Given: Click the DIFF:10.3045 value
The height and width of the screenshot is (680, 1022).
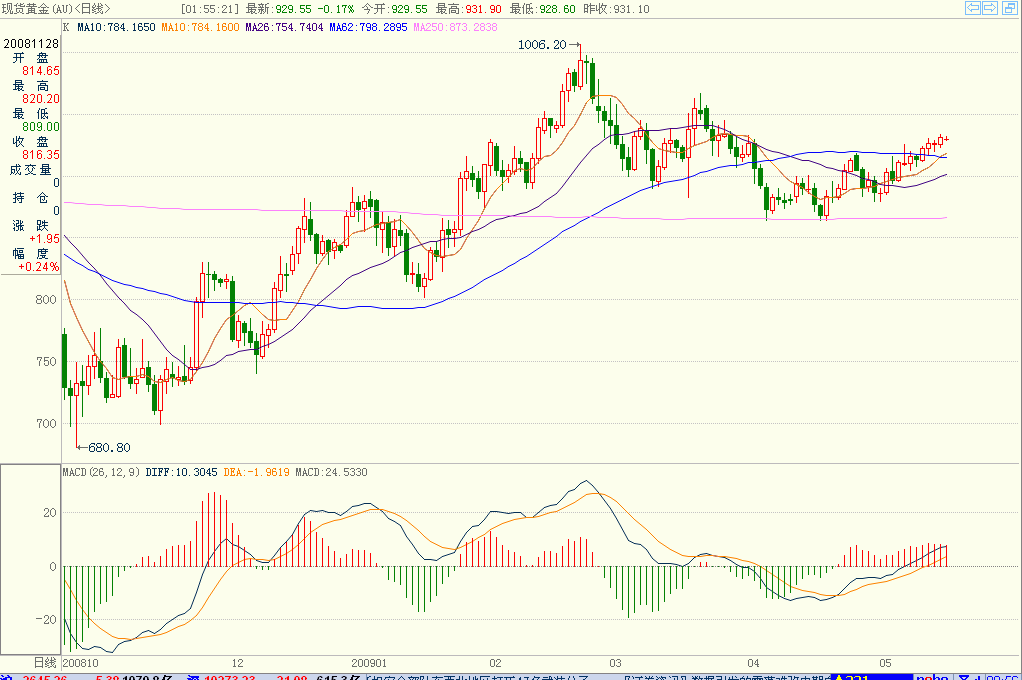Looking at the screenshot, I should pyautogui.click(x=181, y=472).
